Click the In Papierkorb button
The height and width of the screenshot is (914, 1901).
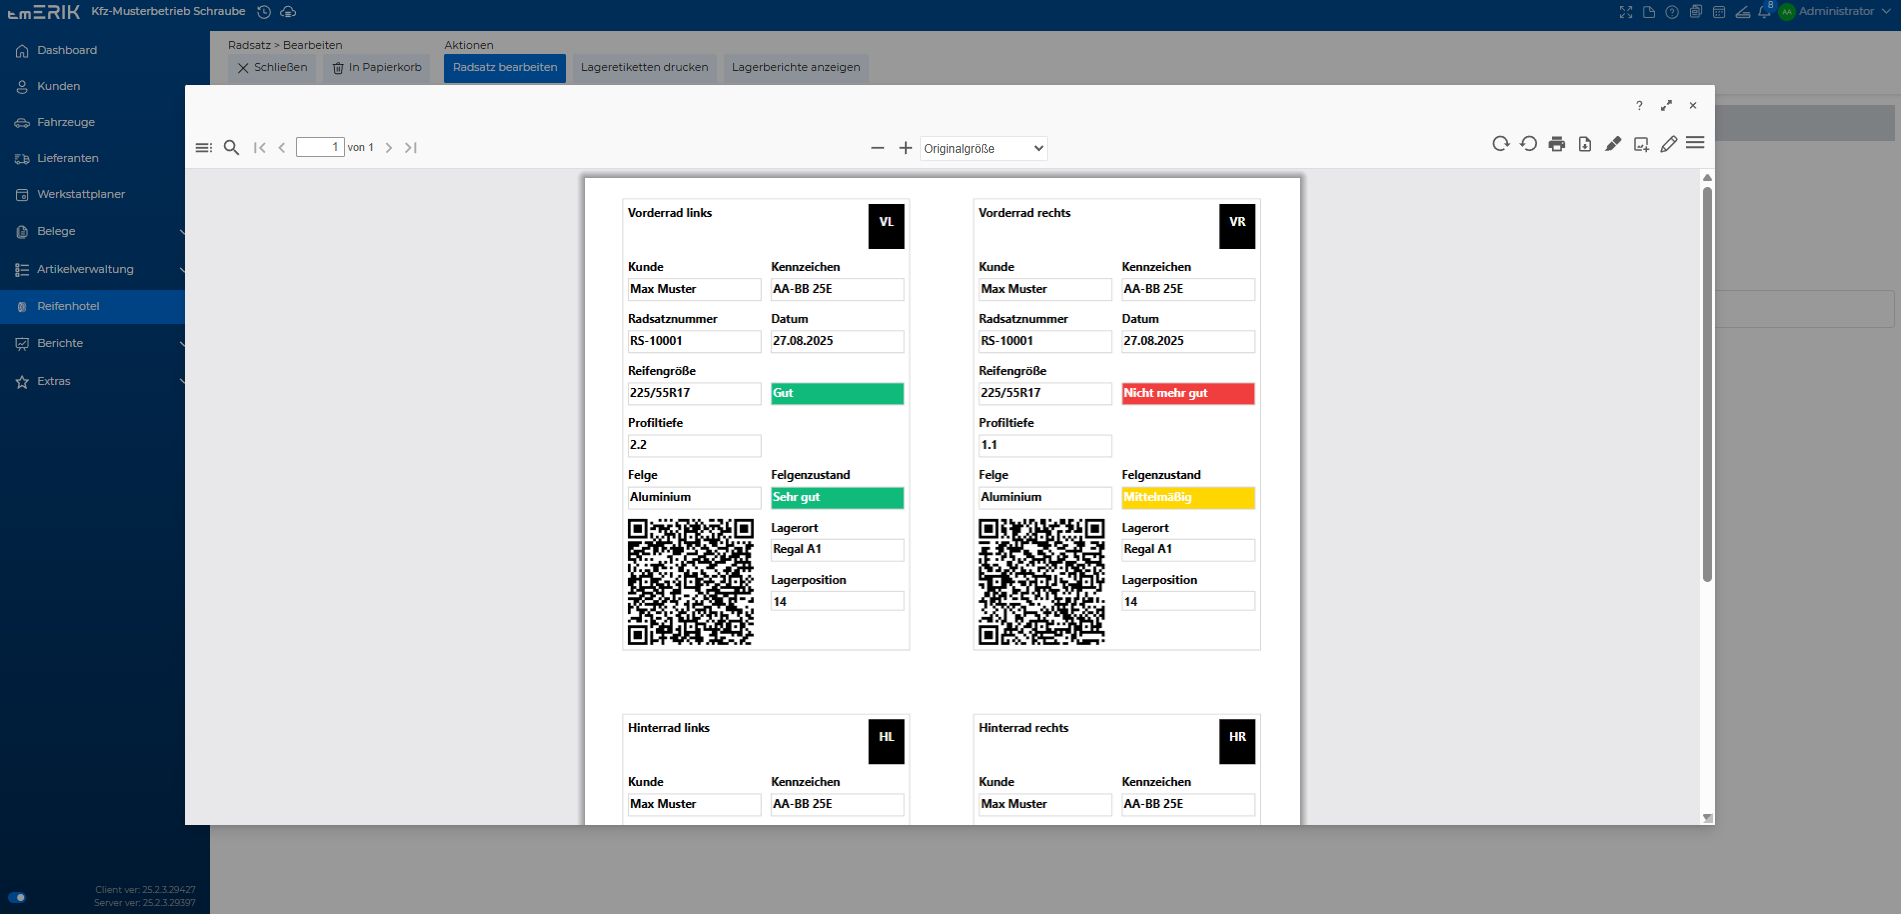click(x=377, y=68)
